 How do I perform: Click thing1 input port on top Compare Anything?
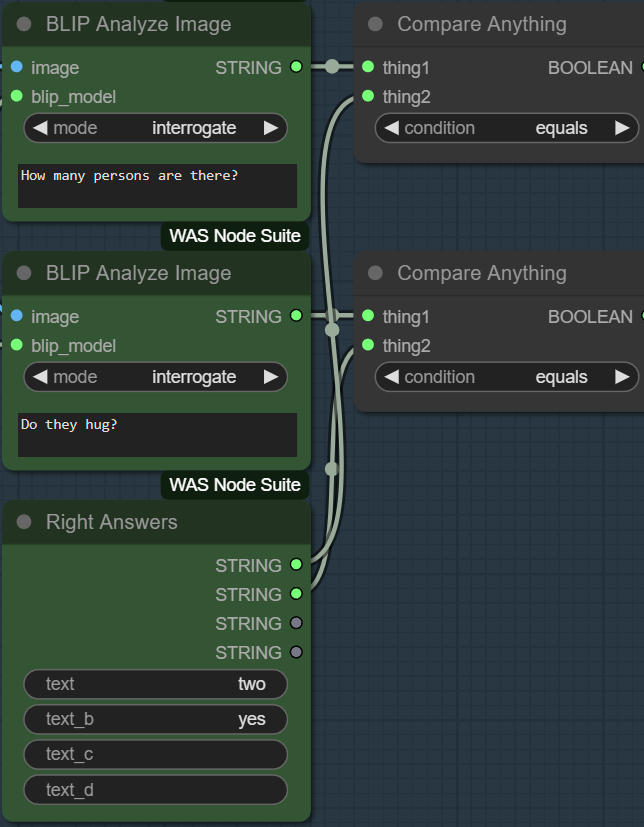tap(368, 68)
